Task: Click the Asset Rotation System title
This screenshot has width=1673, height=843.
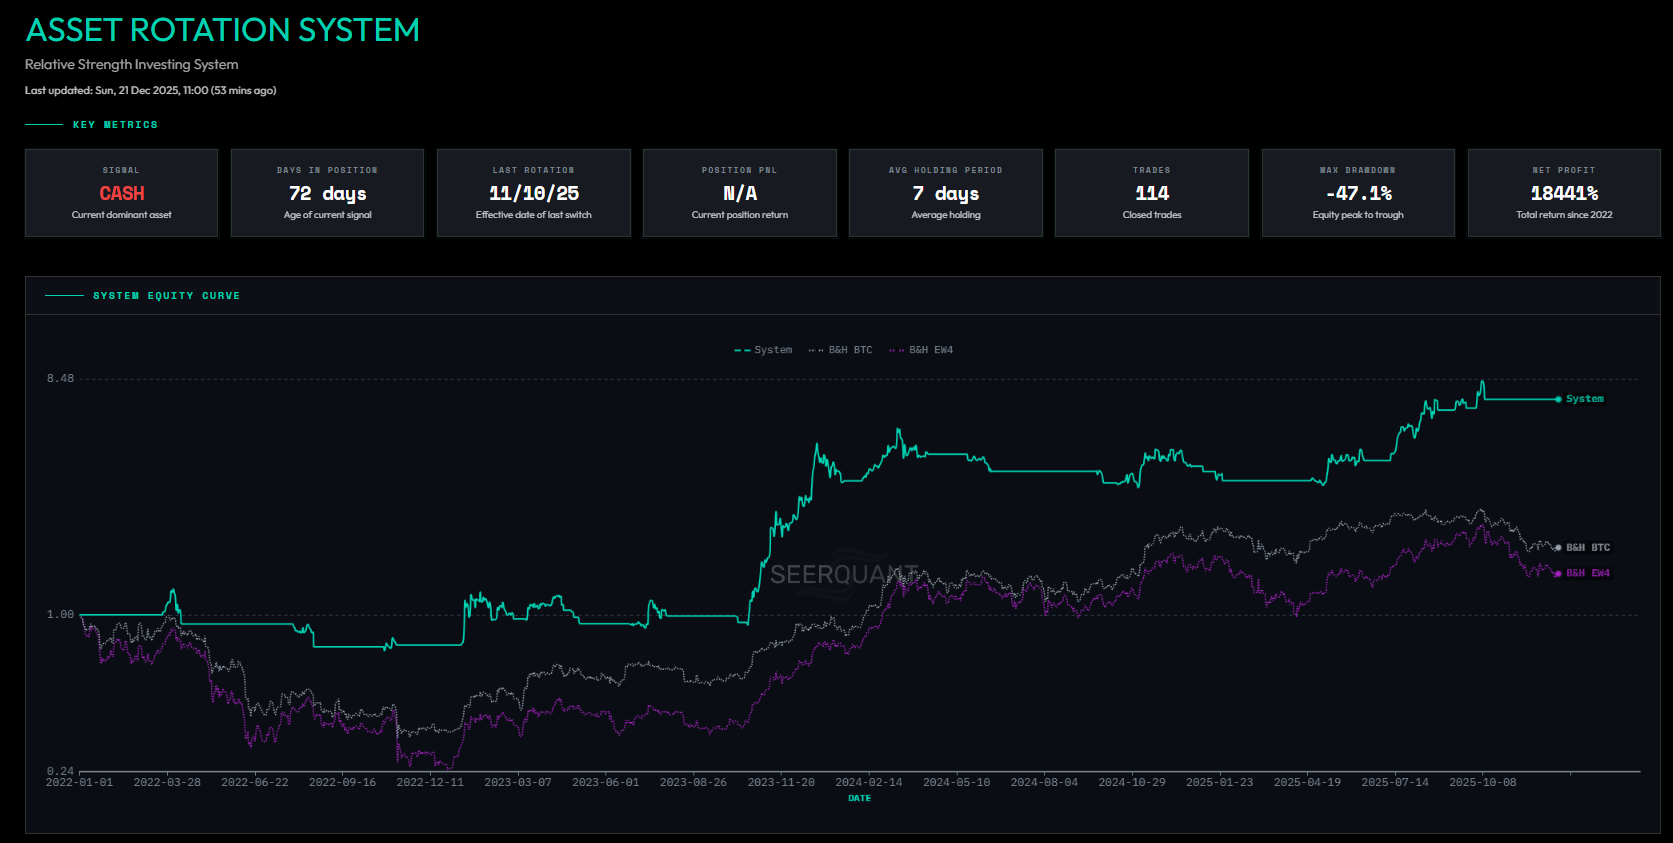Action: 222,30
